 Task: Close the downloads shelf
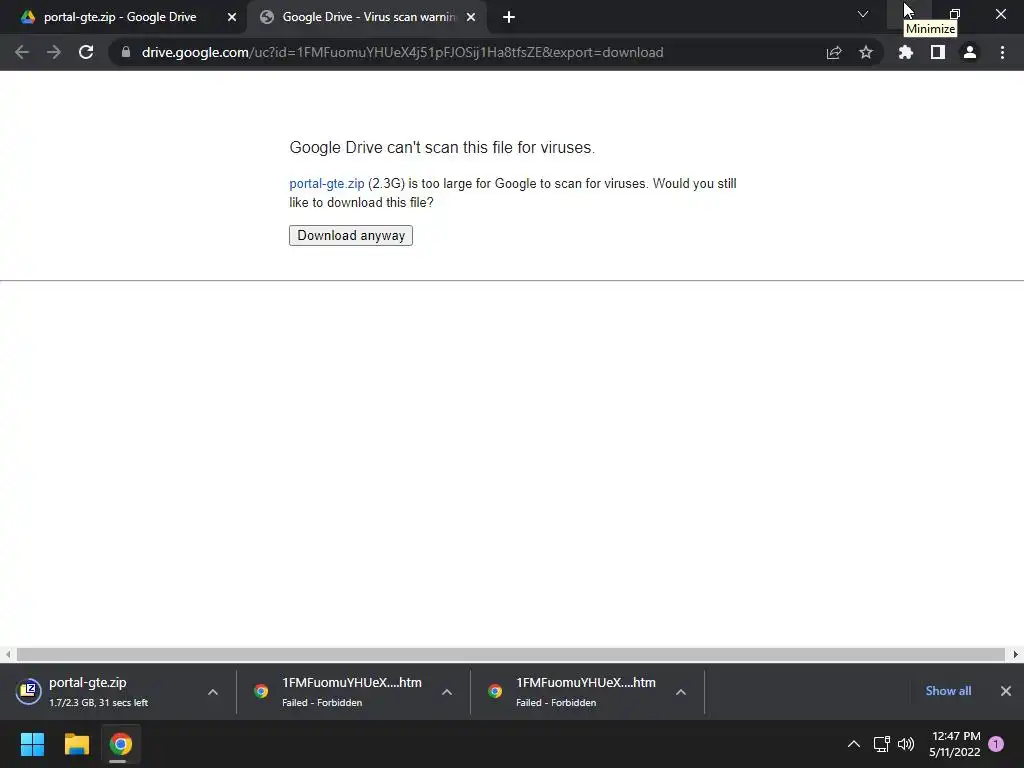(x=1006, y=691)
